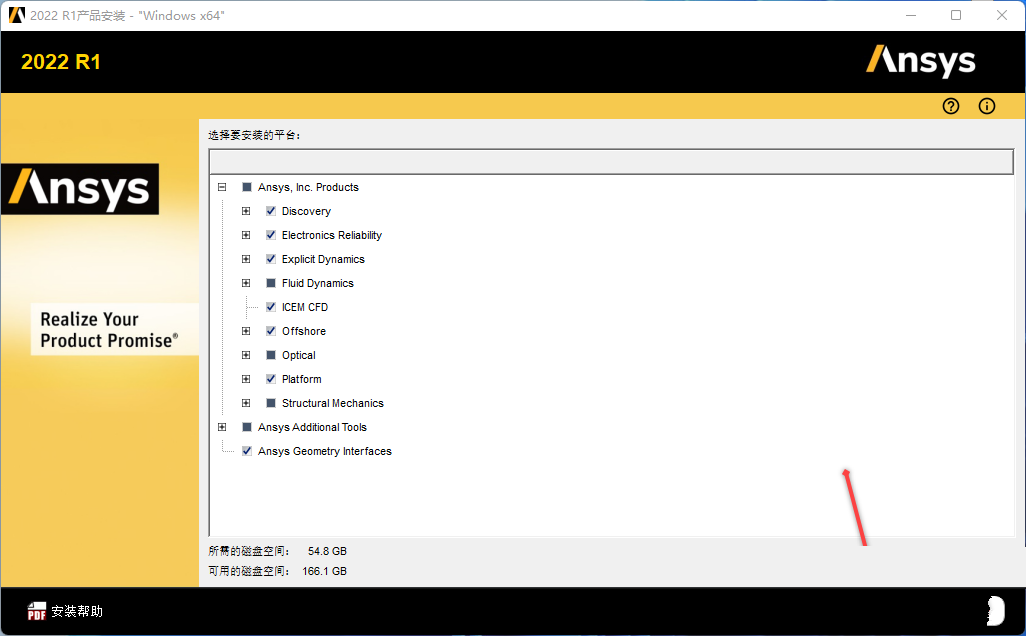The width and height of the screenshot is (1026, 636).
Task: Open the 安装帮助 link
Action: (77, 611)
